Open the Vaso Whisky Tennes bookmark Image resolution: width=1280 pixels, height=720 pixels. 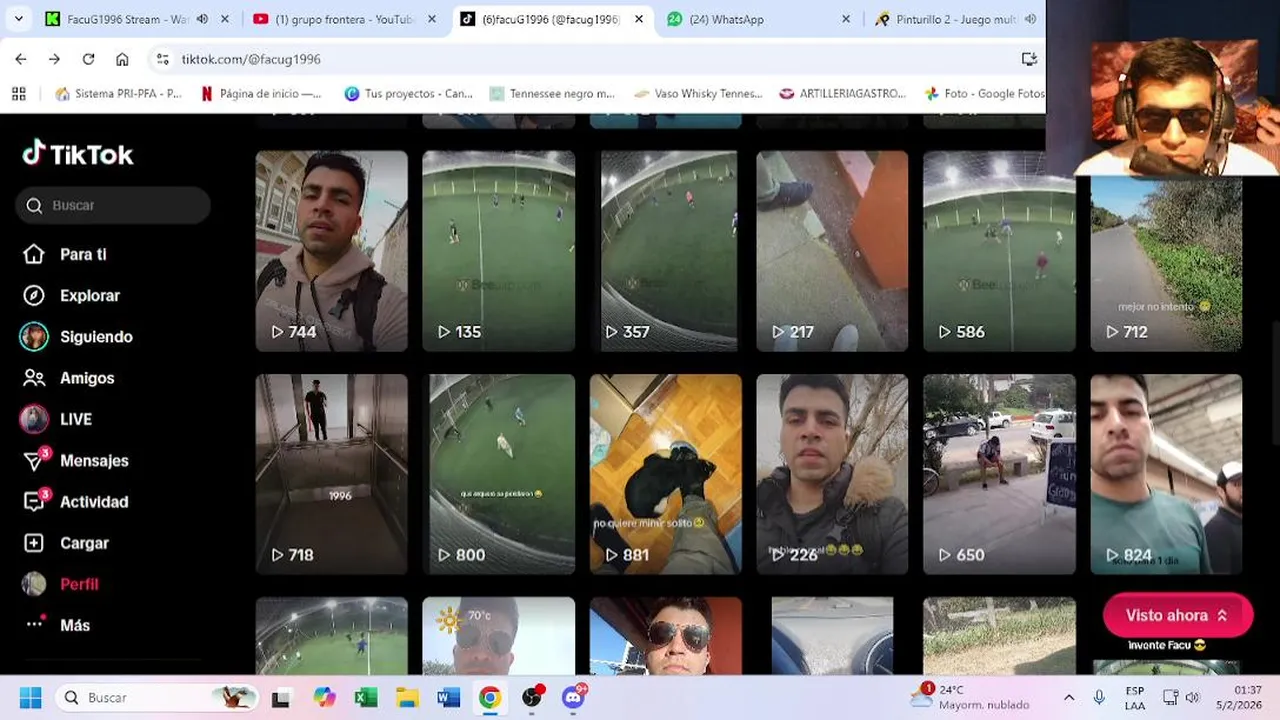click(698, 93)
